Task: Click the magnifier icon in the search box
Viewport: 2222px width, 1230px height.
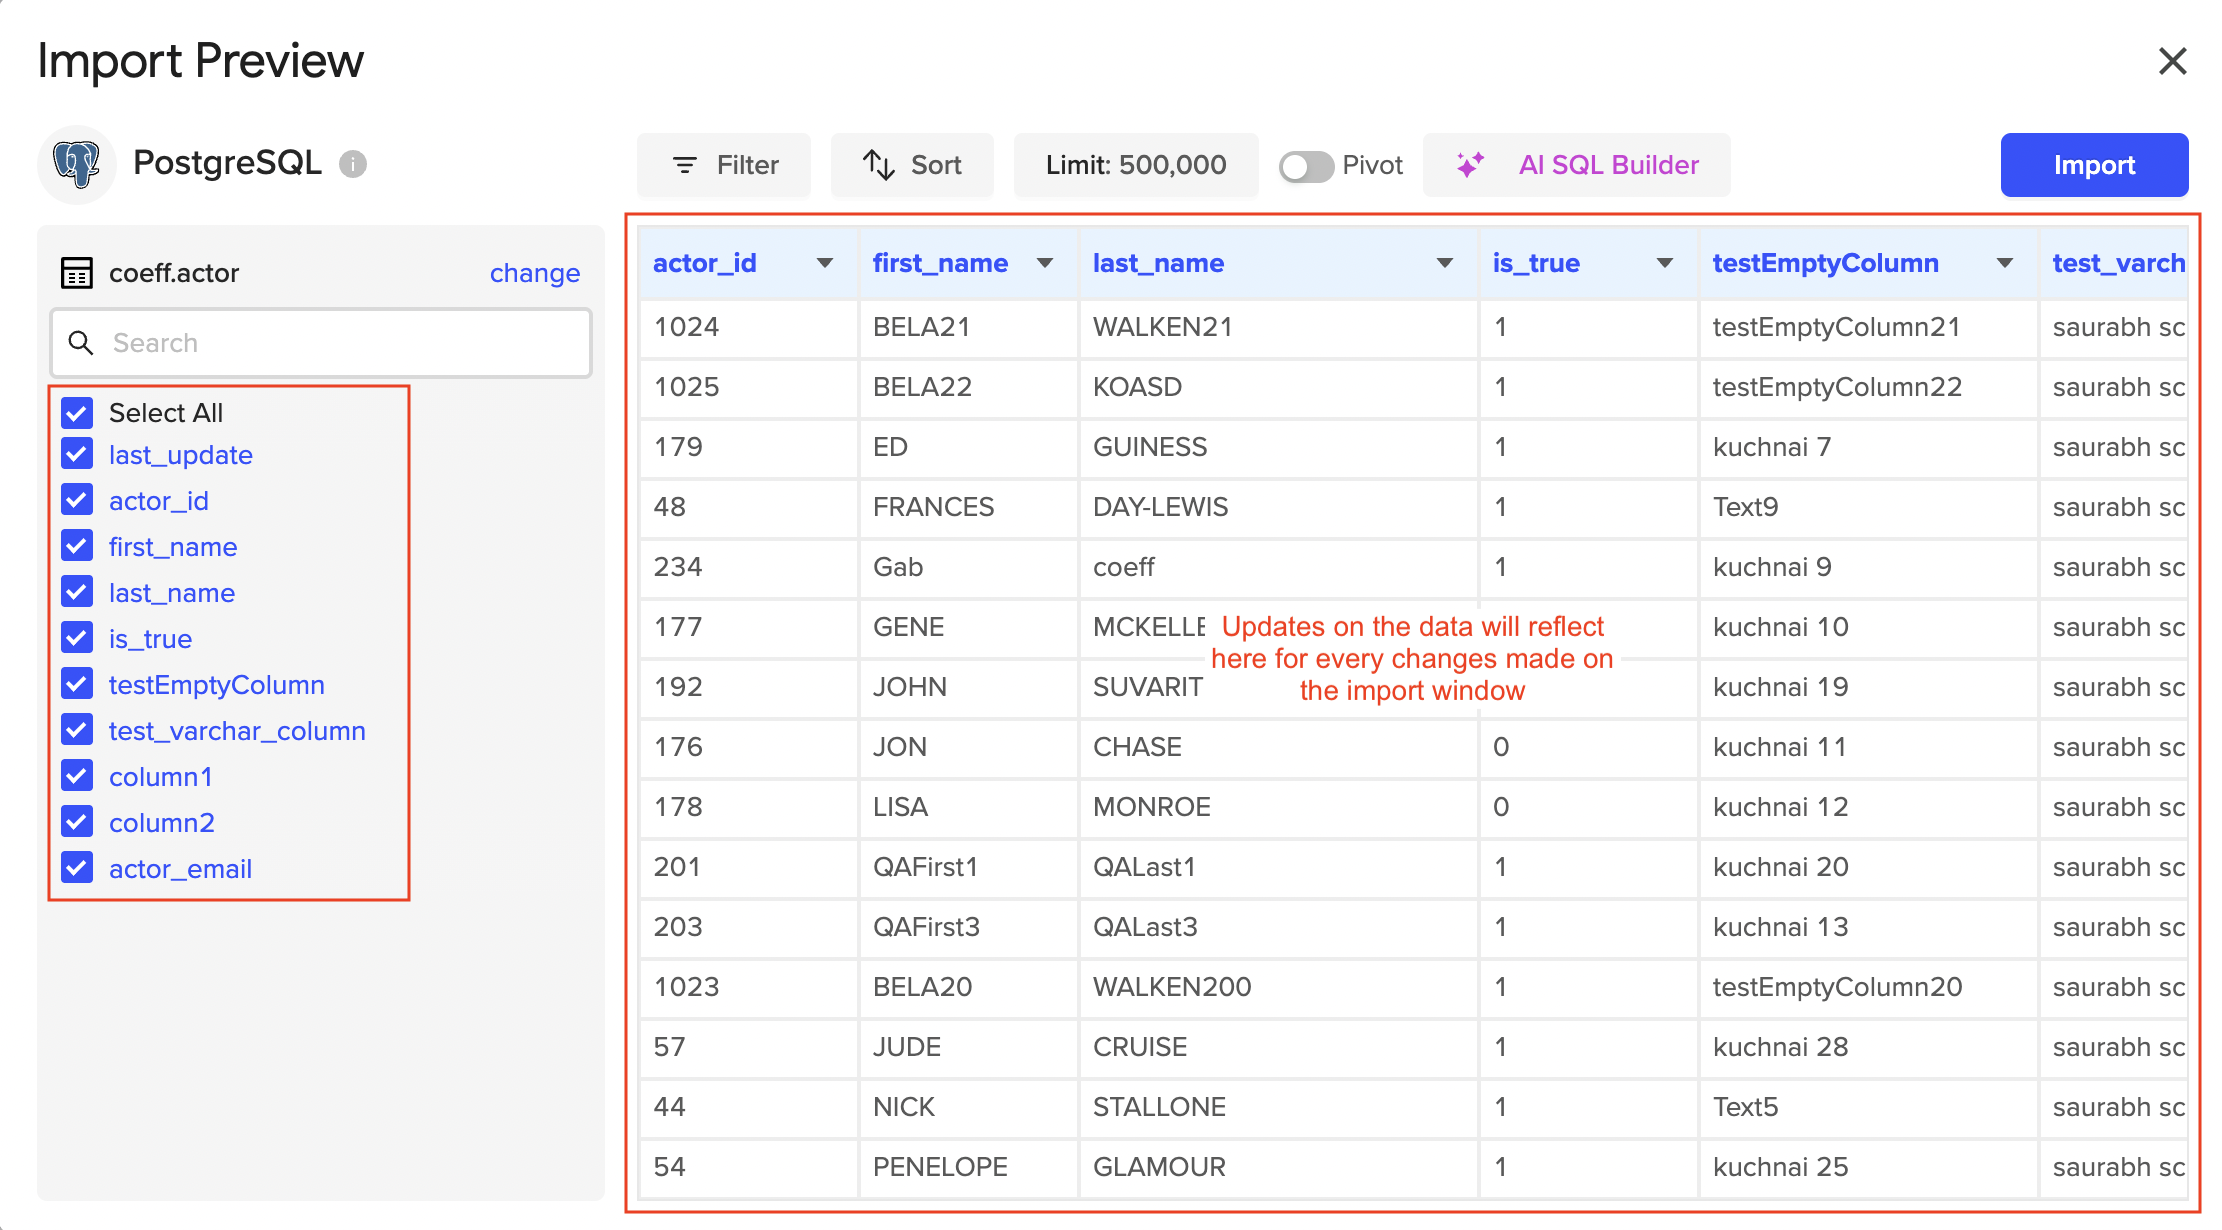Action: [81, 343]
